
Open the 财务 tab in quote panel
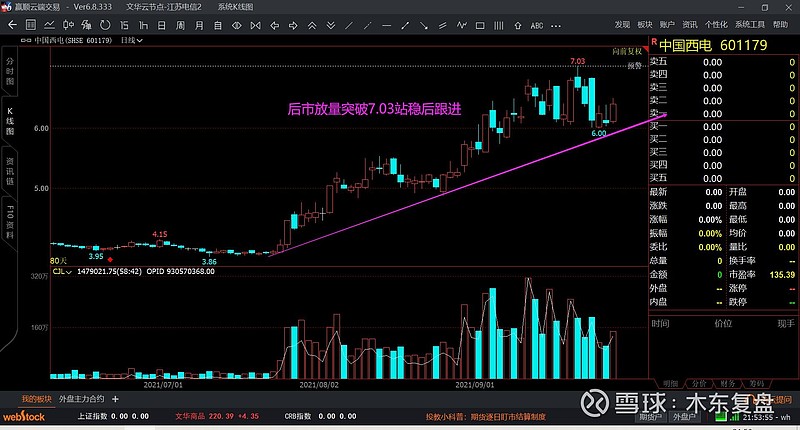coord(728,383)
